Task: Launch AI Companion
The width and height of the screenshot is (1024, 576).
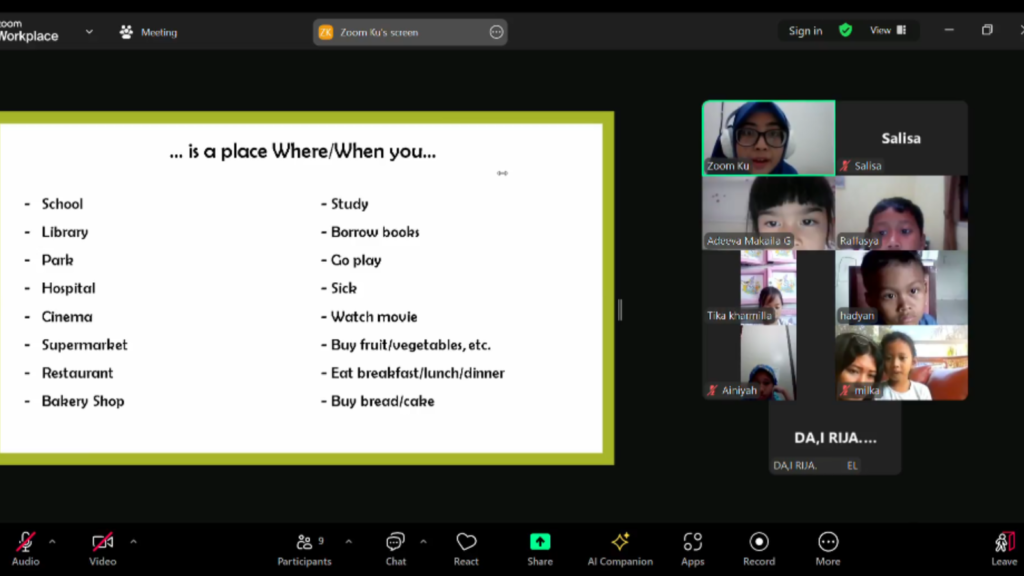Action: (620, 548)
